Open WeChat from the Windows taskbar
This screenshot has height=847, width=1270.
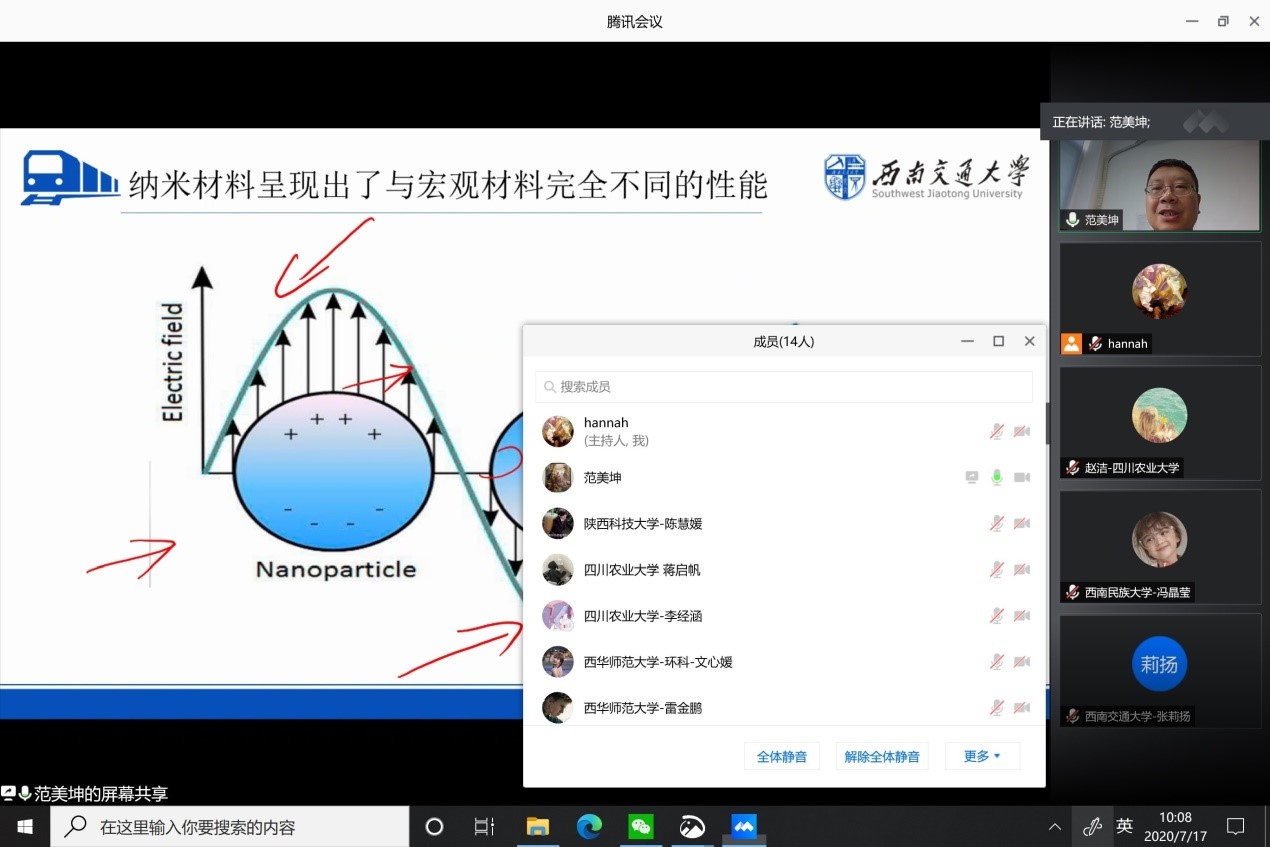click(x=640, y=827)
